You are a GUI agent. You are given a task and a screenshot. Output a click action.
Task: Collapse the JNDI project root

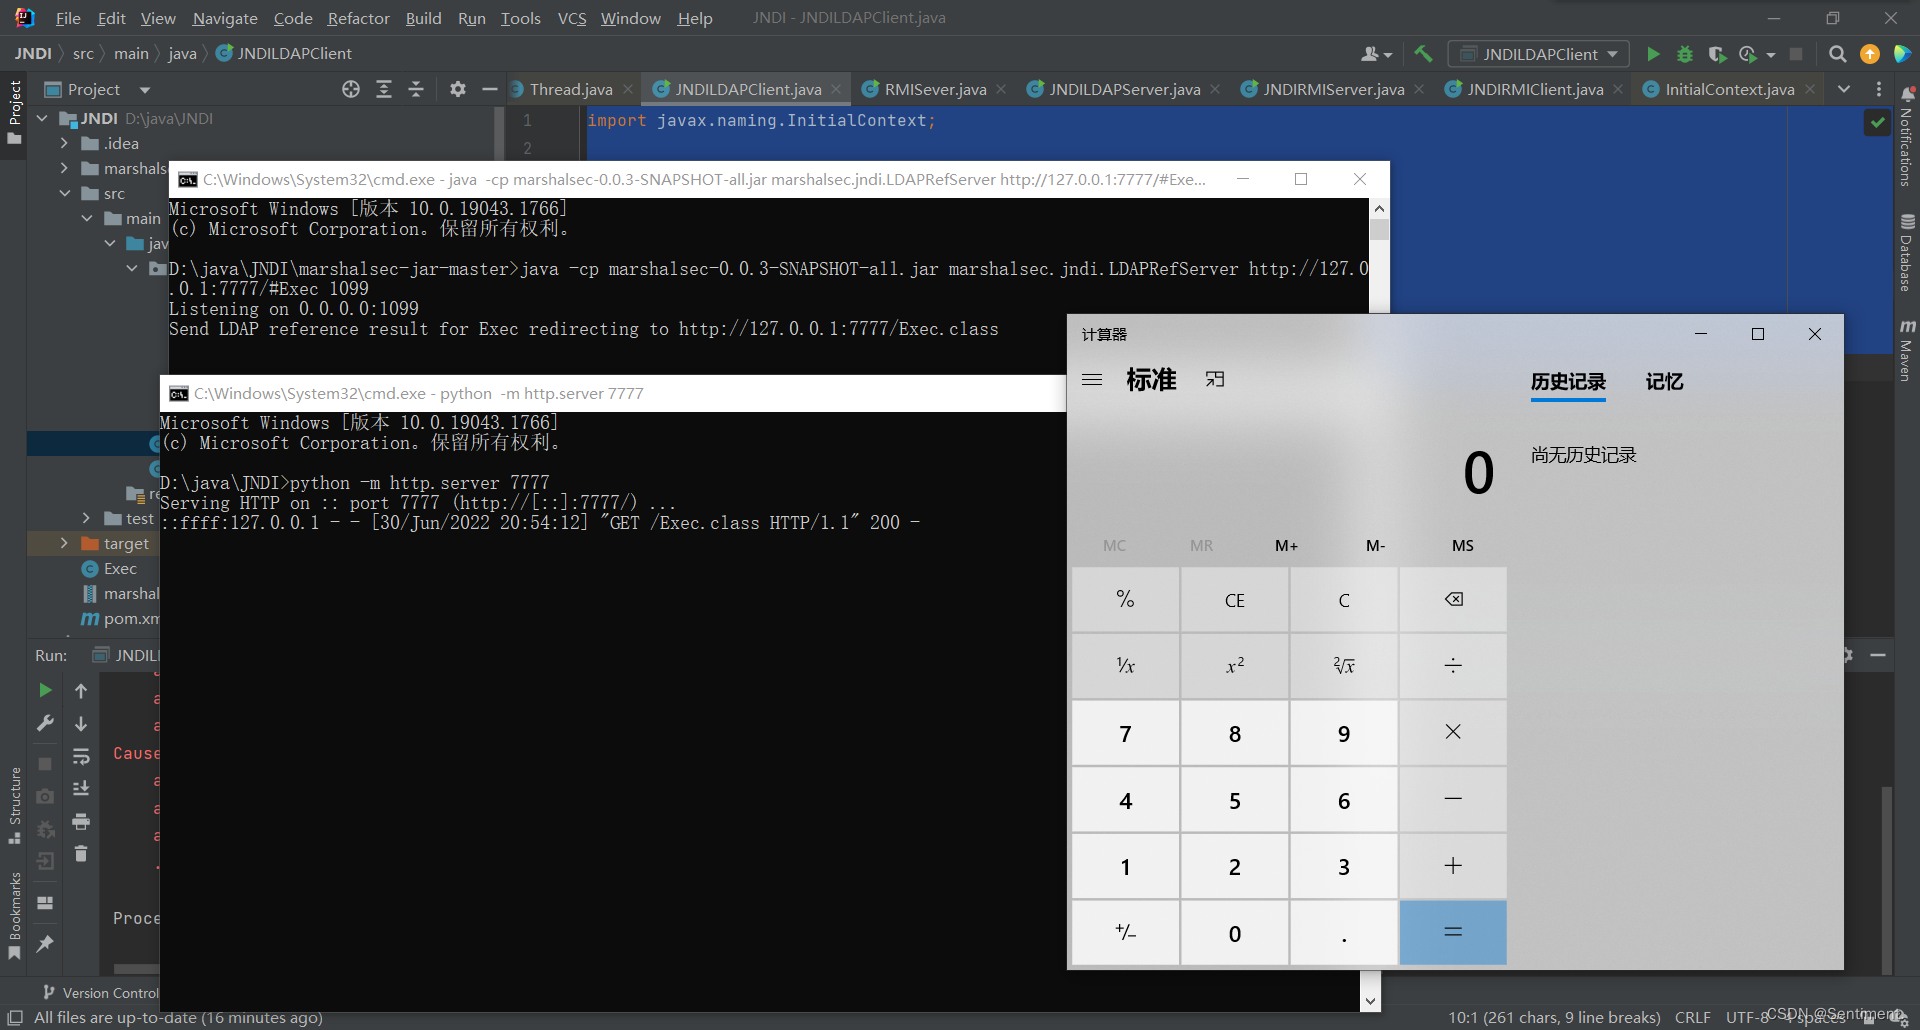pyautogui.click(x=42, y=118)
